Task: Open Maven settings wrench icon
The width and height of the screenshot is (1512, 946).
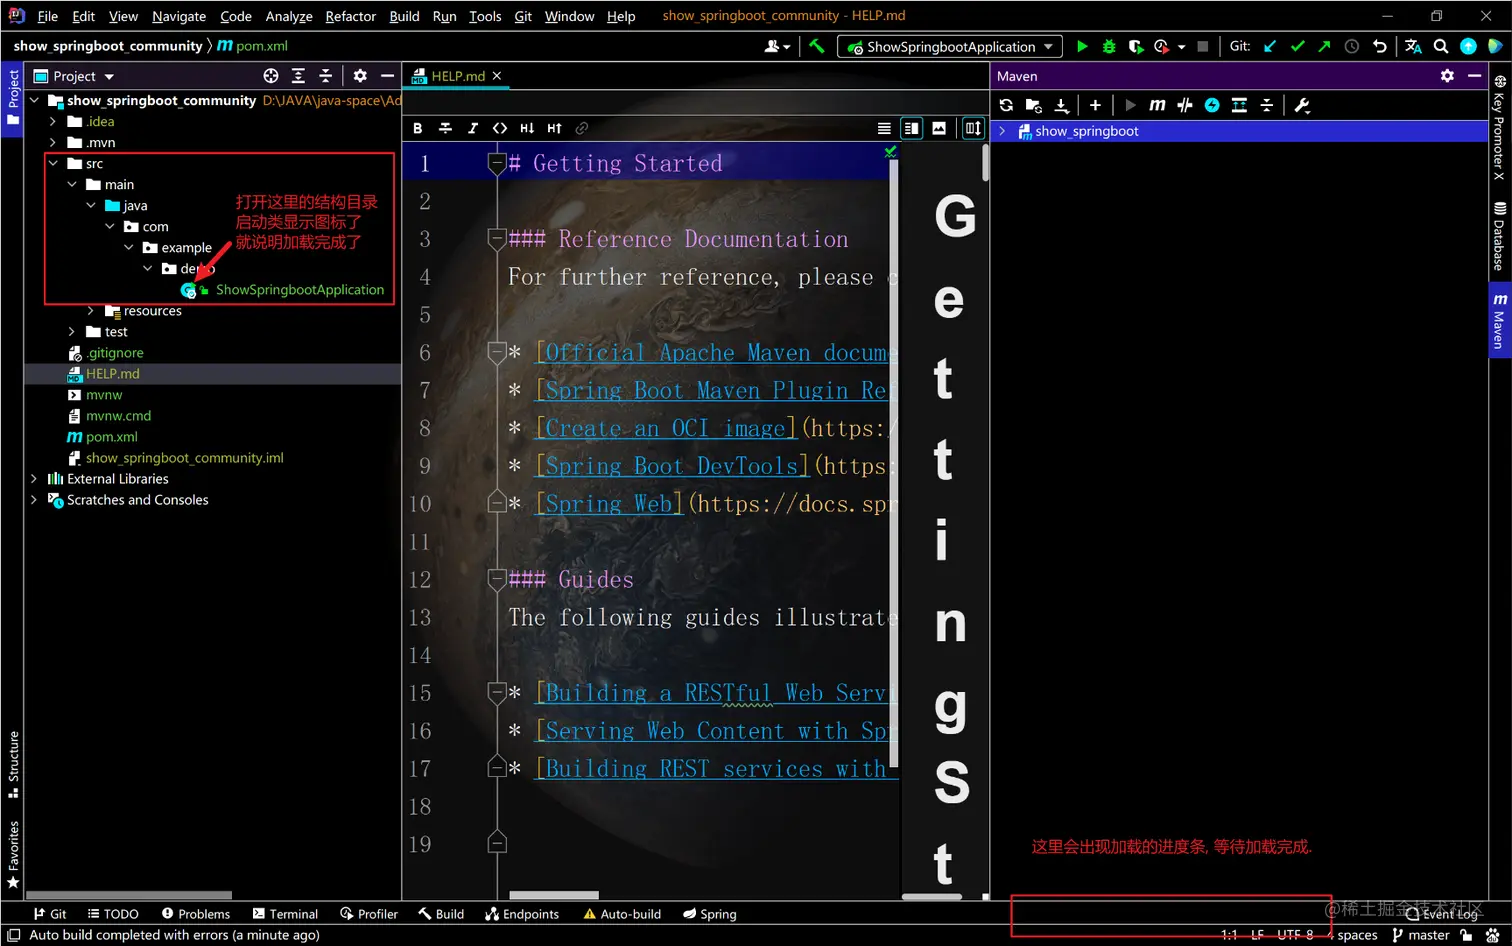Action: pos(1302,105)
